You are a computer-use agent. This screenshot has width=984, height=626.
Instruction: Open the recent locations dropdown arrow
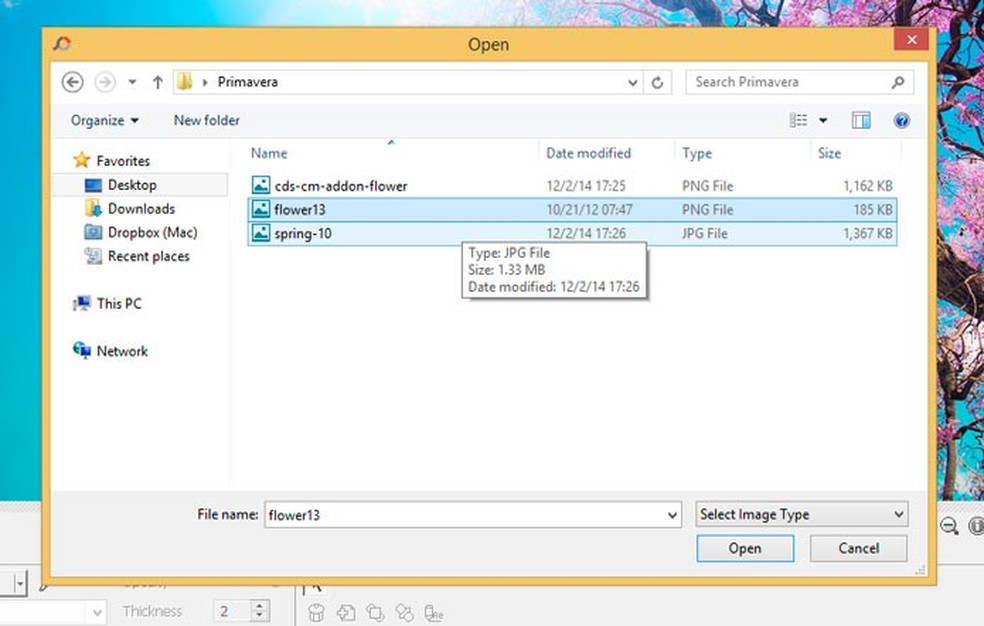click(x=132, y=82)
